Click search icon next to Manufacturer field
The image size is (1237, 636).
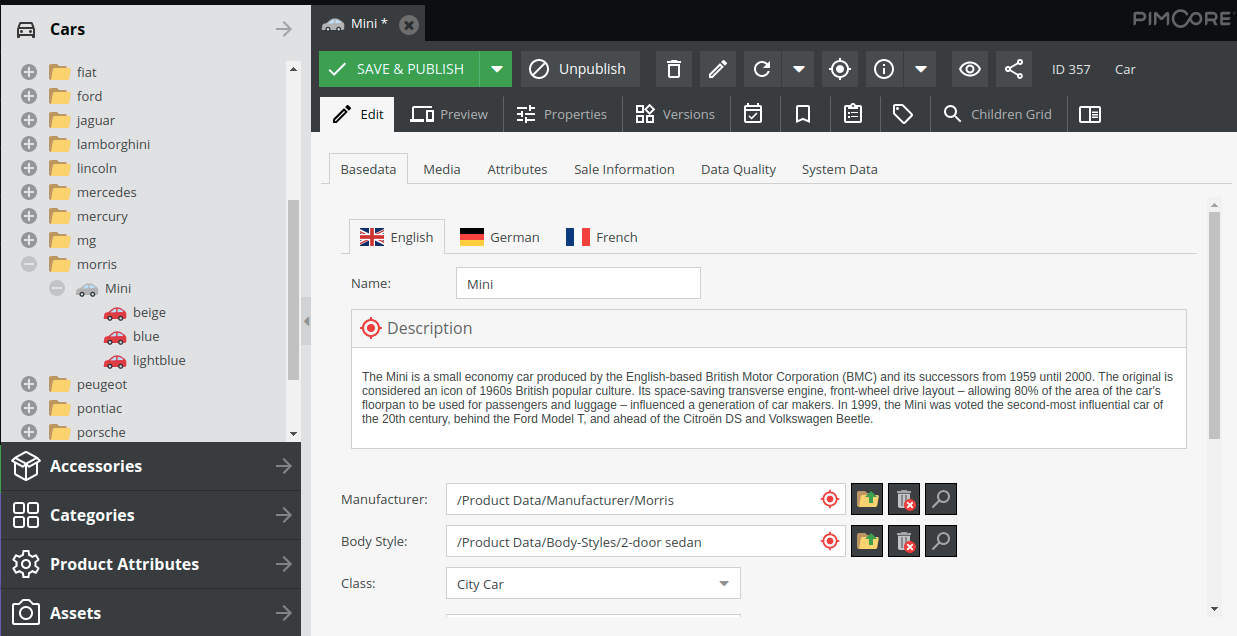coord(940,499)
